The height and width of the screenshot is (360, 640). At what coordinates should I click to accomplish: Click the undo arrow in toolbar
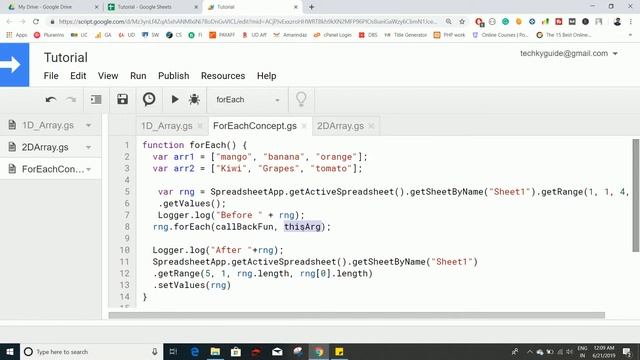(x=51, y=100)
